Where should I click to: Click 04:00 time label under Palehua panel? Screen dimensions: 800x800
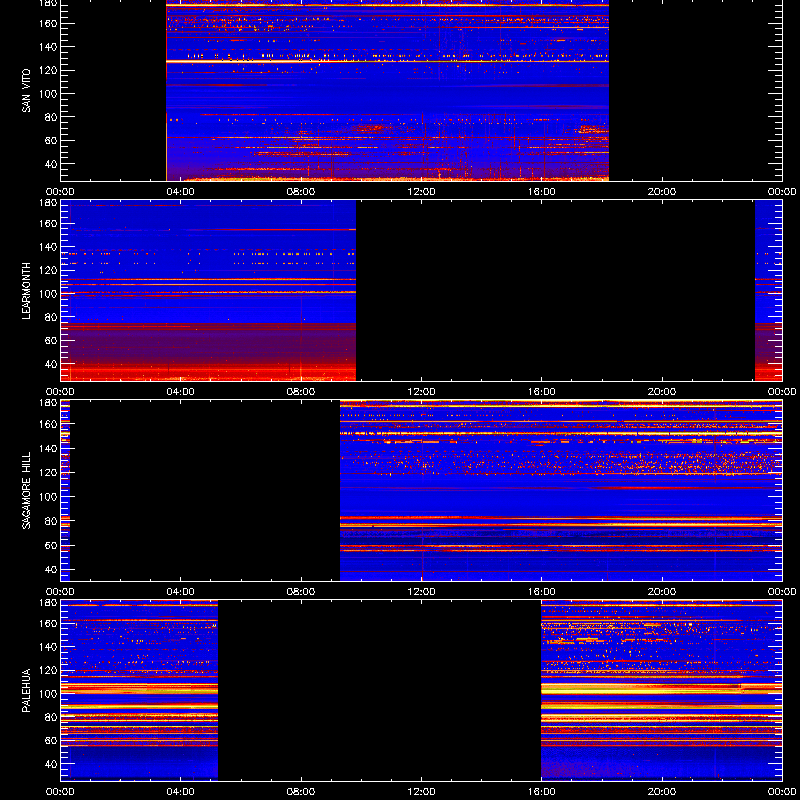pos(181,792)
